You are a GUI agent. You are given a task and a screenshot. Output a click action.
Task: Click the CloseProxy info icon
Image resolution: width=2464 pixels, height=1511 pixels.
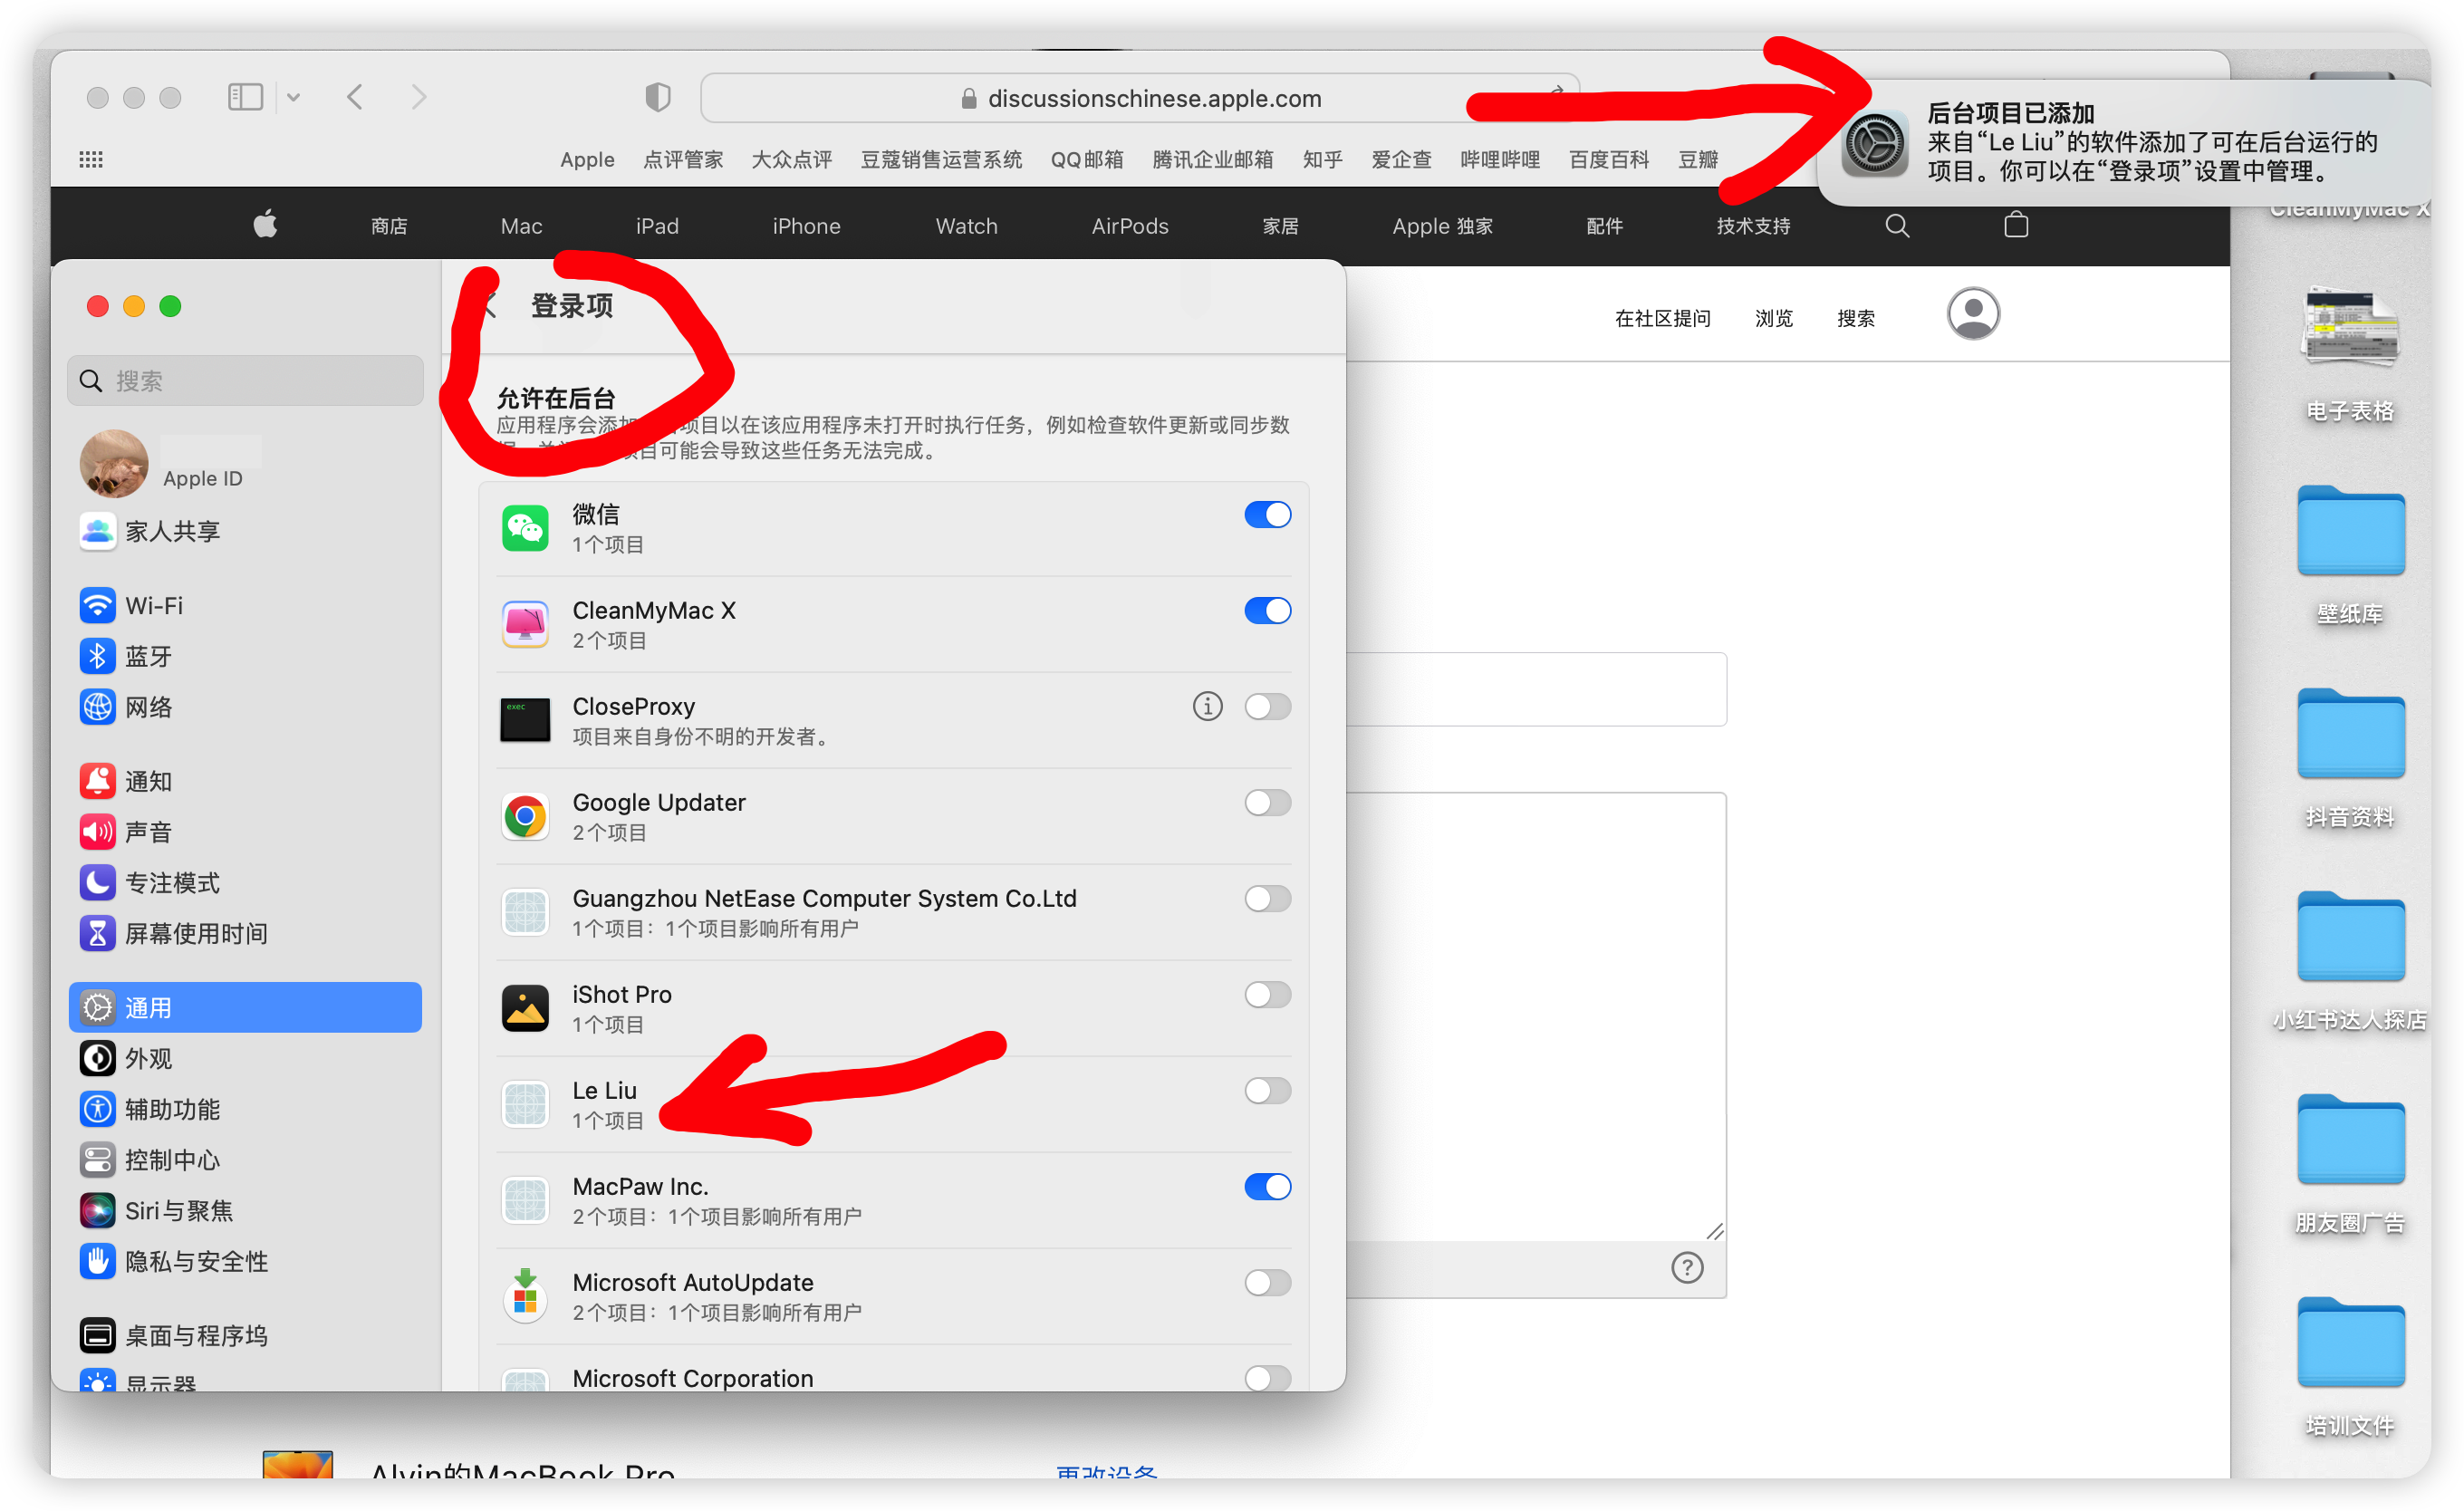(1207, 707)
